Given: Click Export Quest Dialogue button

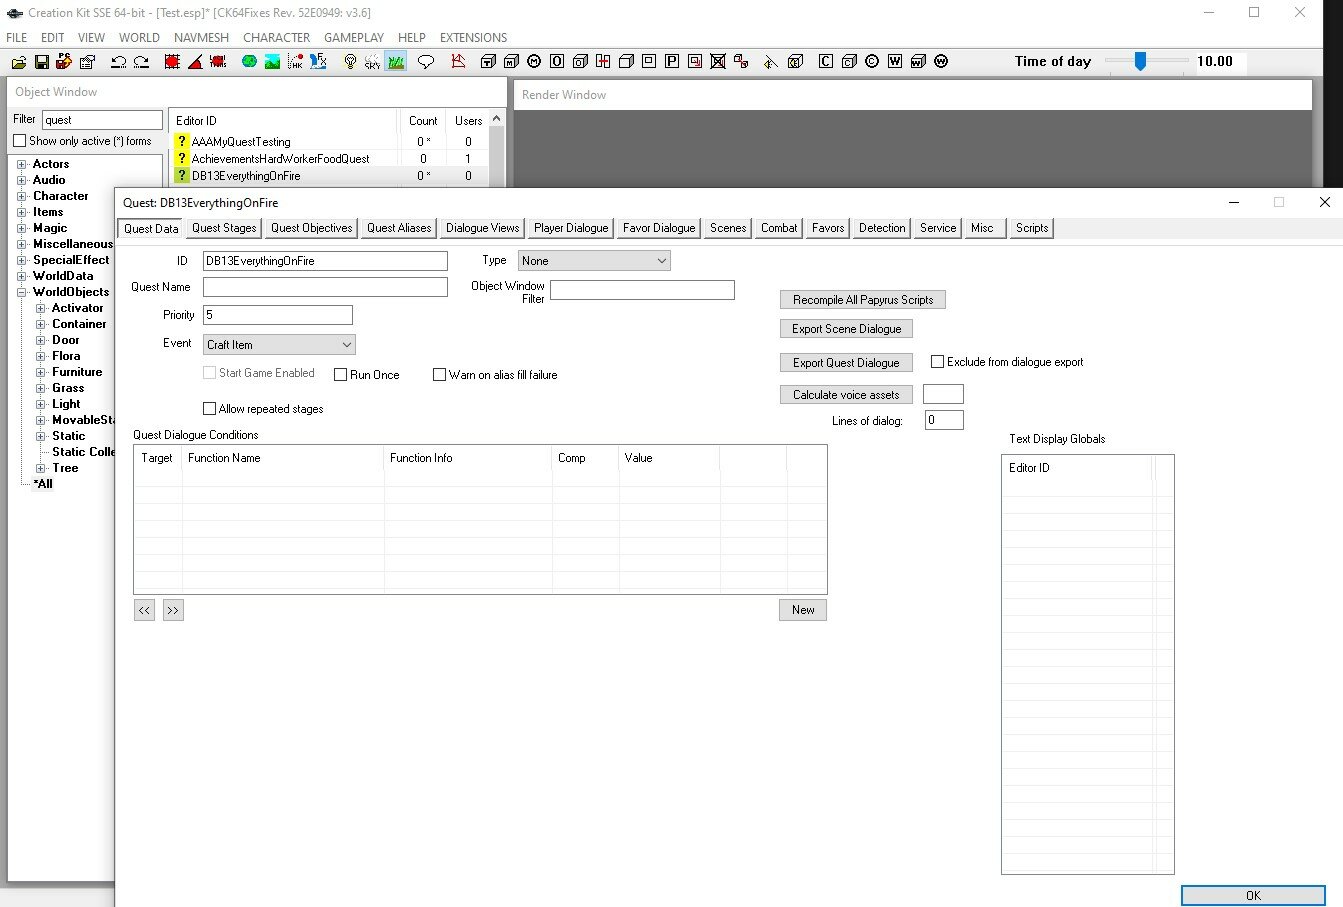Looking at the screenshot, I should 846,363.
